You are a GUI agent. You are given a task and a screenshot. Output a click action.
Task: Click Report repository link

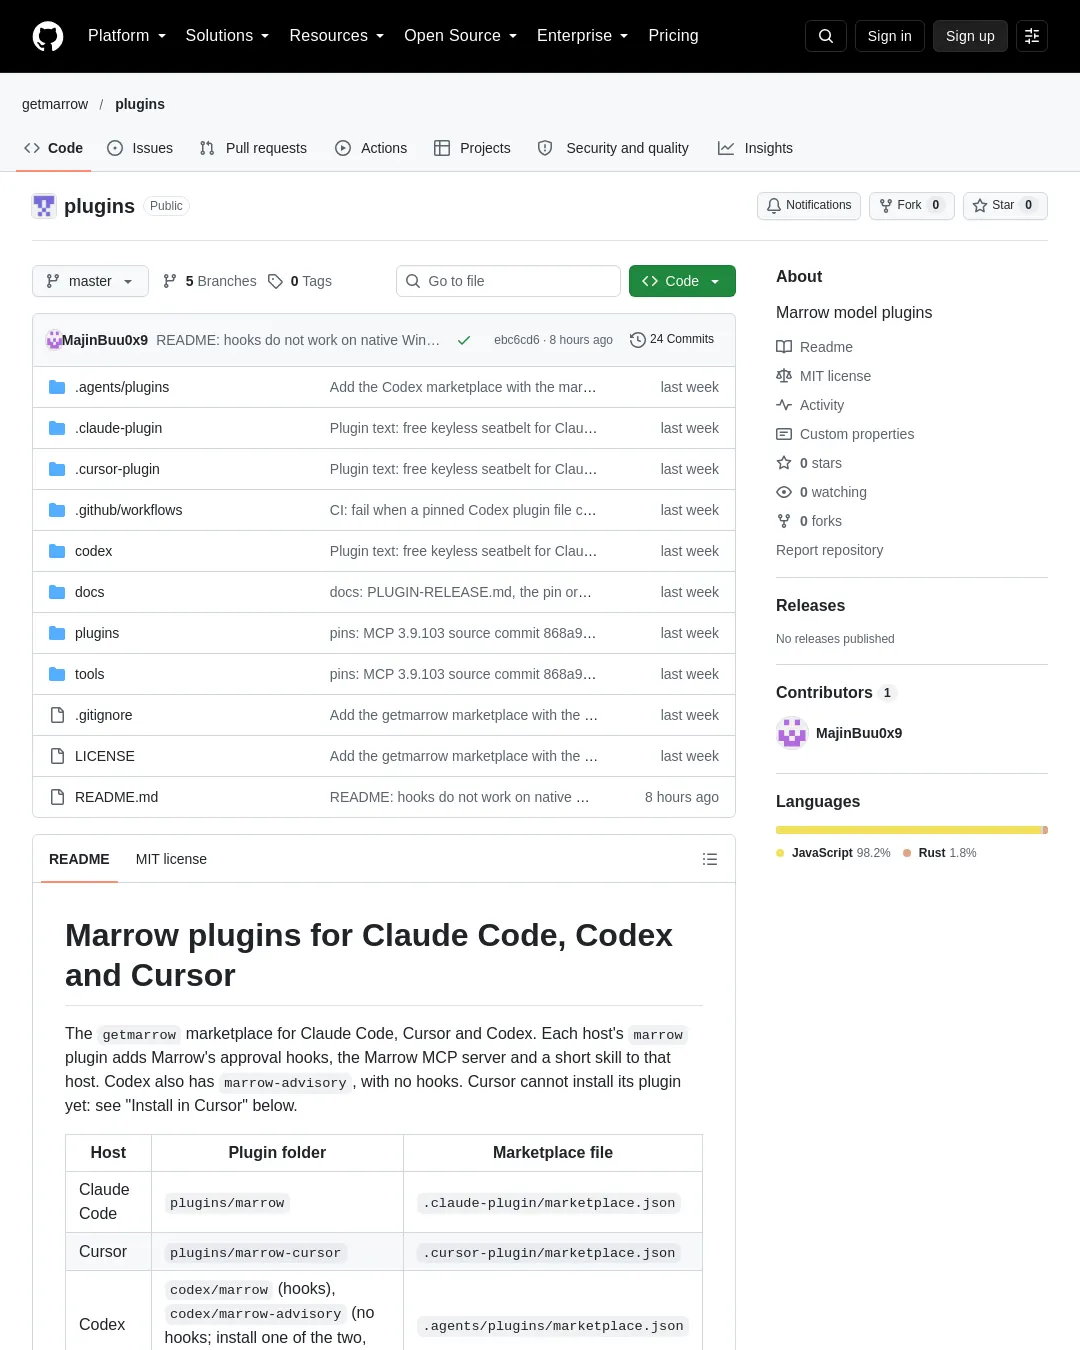829,550
